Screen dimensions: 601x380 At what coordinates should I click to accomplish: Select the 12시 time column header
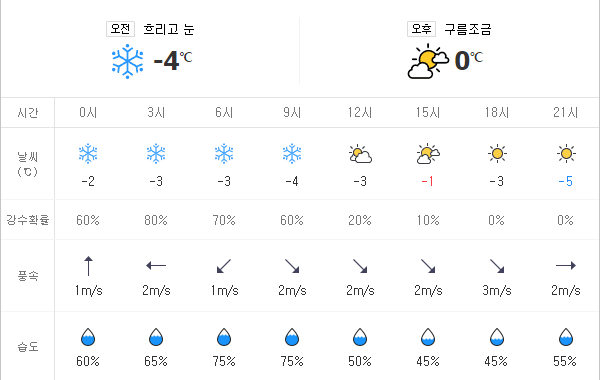[360, 112]
